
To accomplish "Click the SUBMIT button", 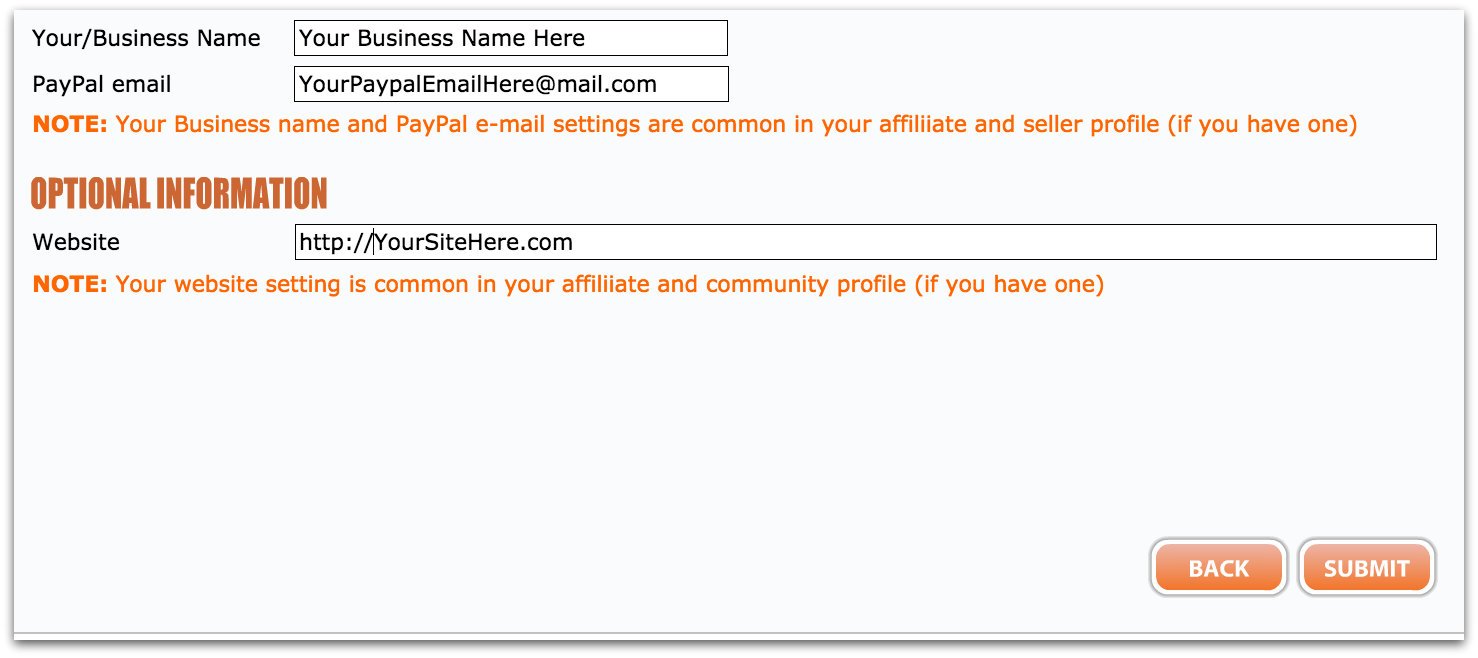I will pos(1366,568).
